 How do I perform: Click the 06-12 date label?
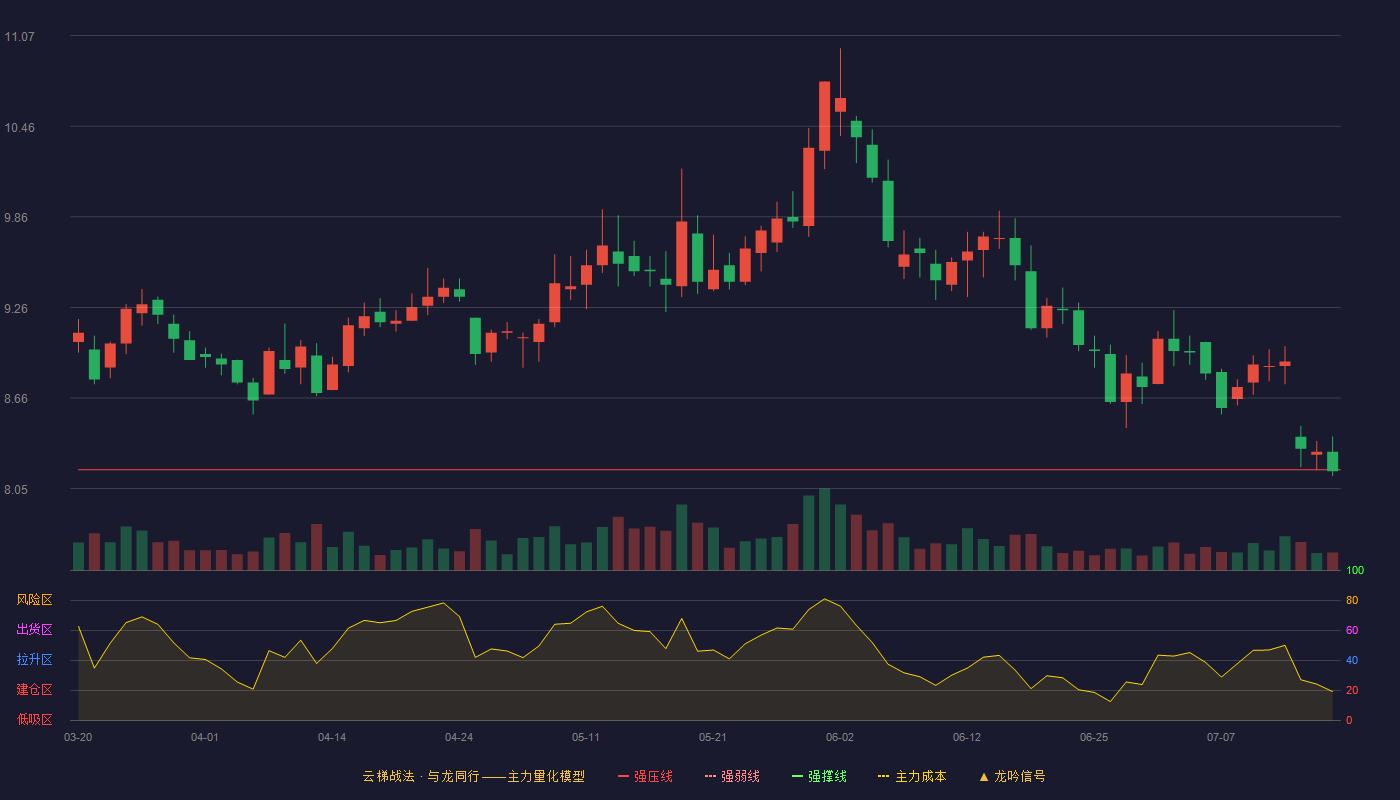pos(967,737)
